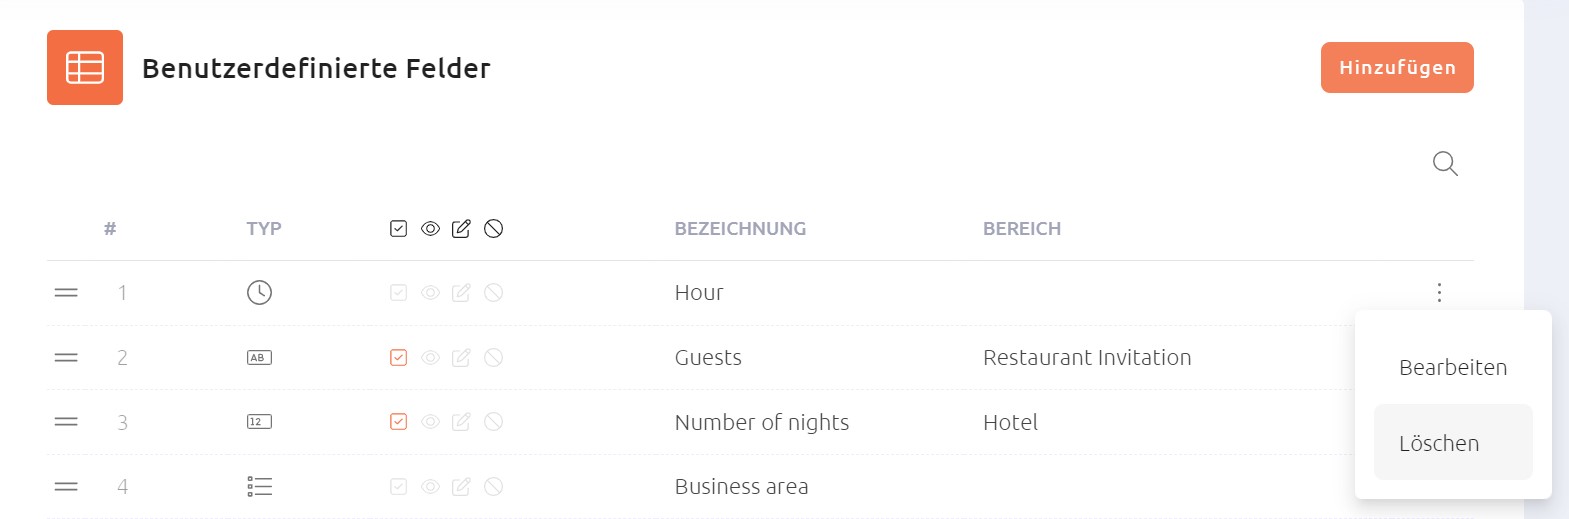Click the drag handle of the Guests row
The height and width of the screenshot is (519, 1569).
click(x=66, y=357)
